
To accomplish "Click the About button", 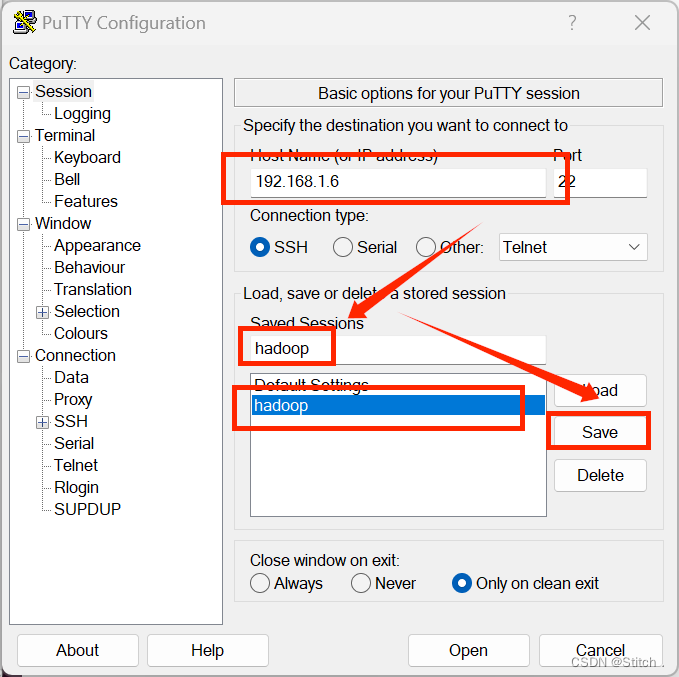I will [78, 651].
